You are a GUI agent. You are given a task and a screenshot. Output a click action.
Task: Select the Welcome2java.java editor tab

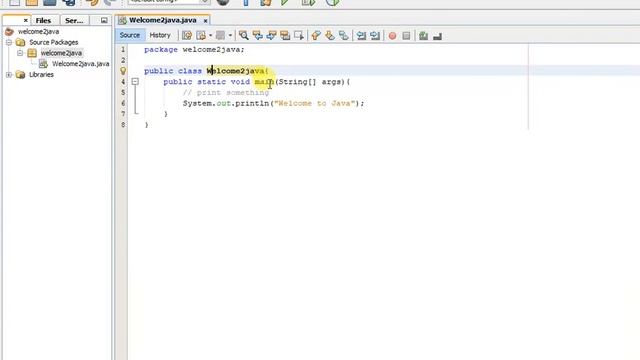(163, 20)
